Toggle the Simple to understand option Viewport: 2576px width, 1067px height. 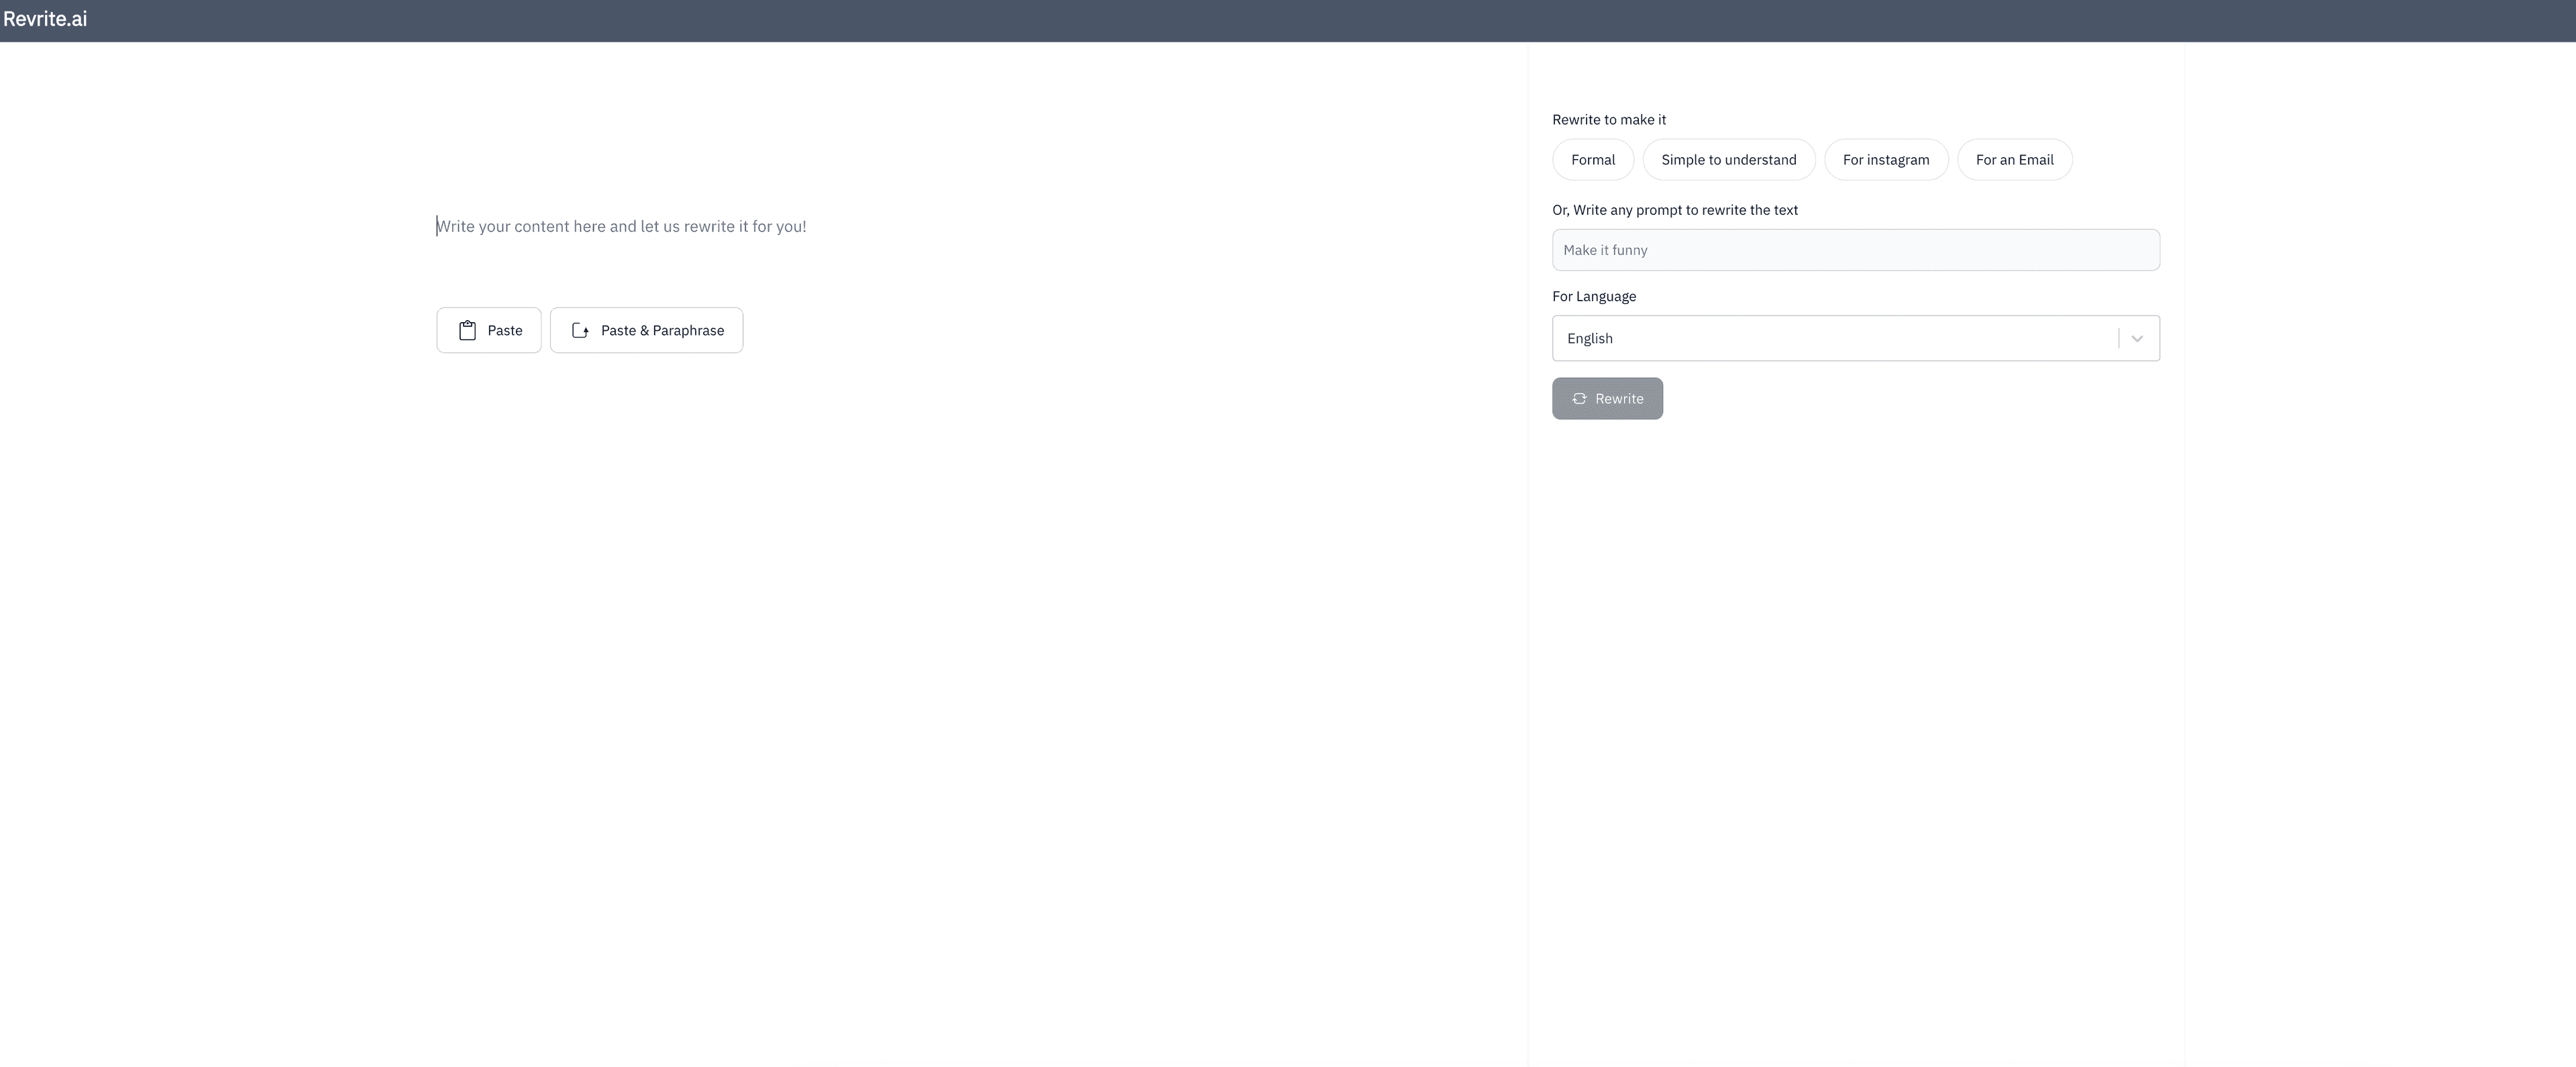click(x=1728, y=160)
